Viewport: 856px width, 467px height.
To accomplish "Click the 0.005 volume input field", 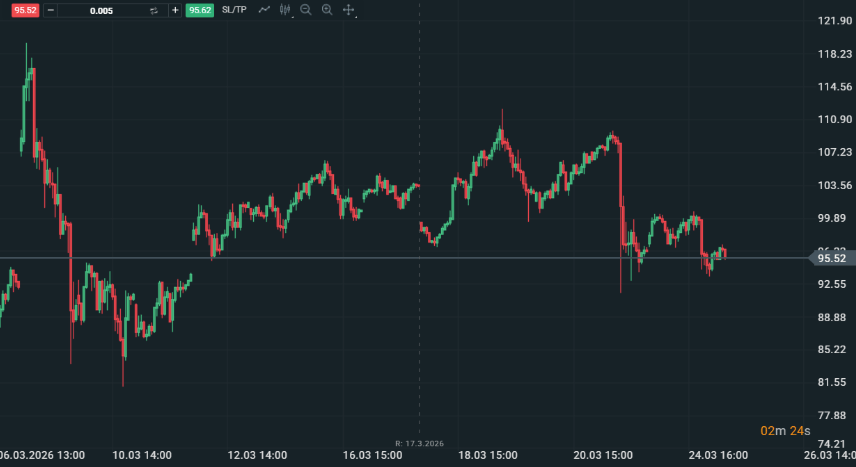I will pyautogui.click(x=101, y=10).
